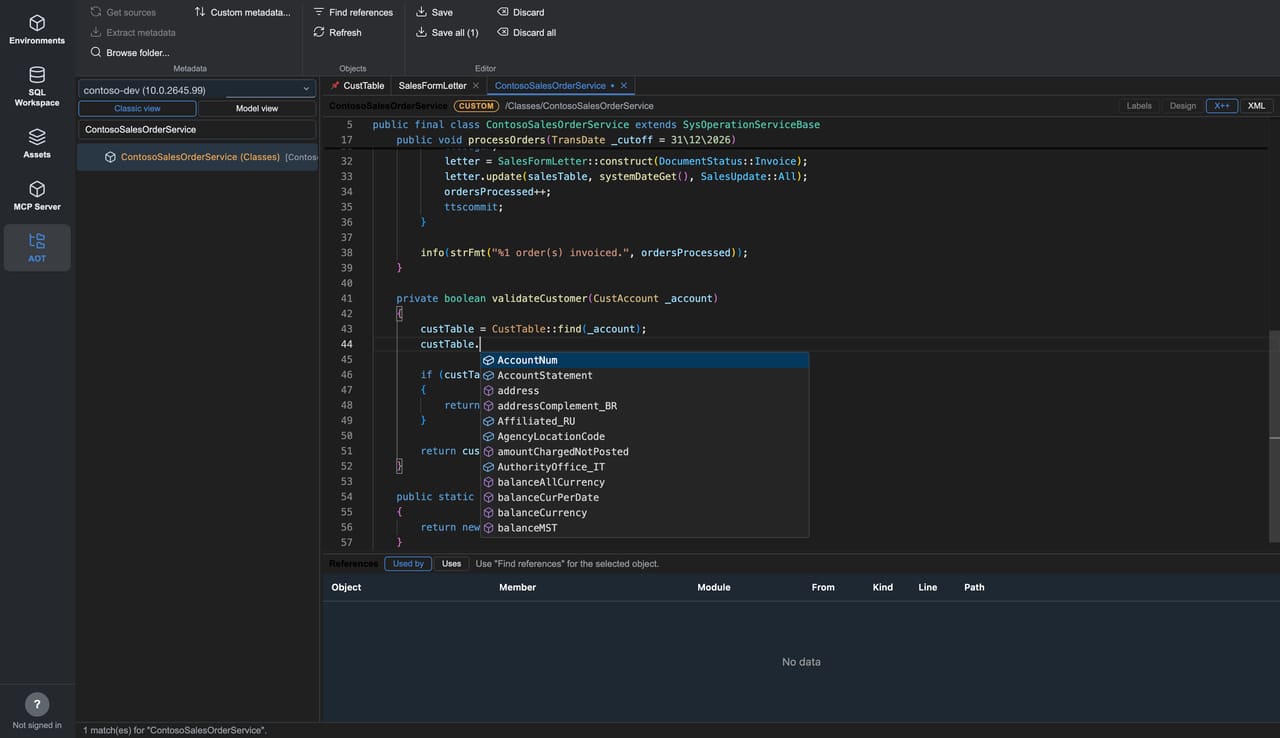Select the Uses toggle
The width and height of the screenshot is (1280, 738).
pos(452,564)
